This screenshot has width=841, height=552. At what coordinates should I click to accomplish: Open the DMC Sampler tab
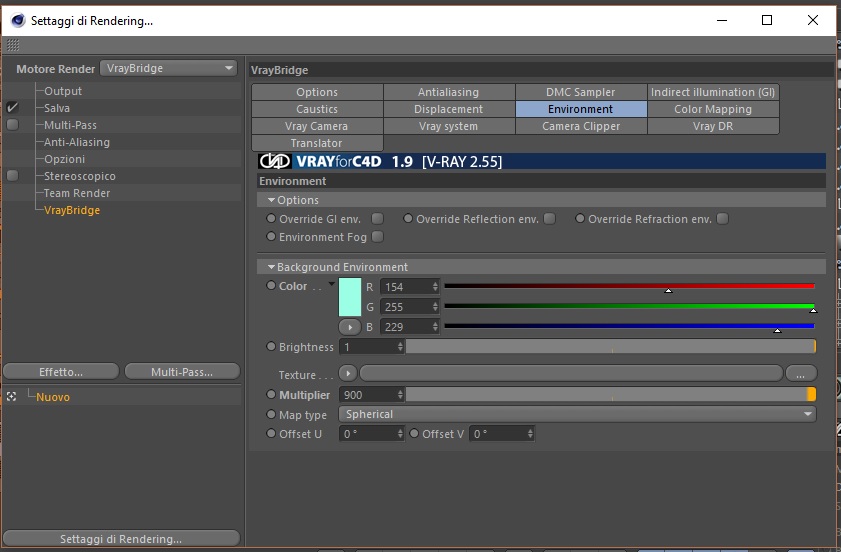[x=581, y=92]
